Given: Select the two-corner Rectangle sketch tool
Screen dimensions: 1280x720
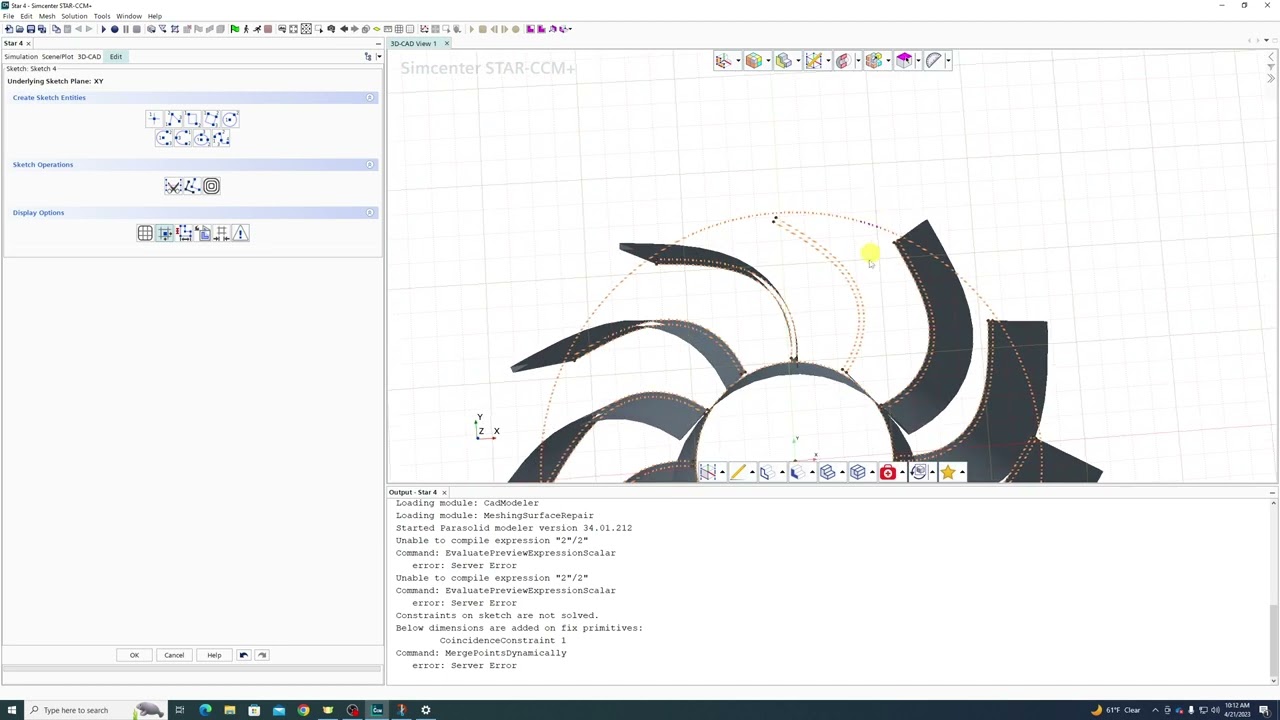Looking at the screenshot, I should (192, 119).
